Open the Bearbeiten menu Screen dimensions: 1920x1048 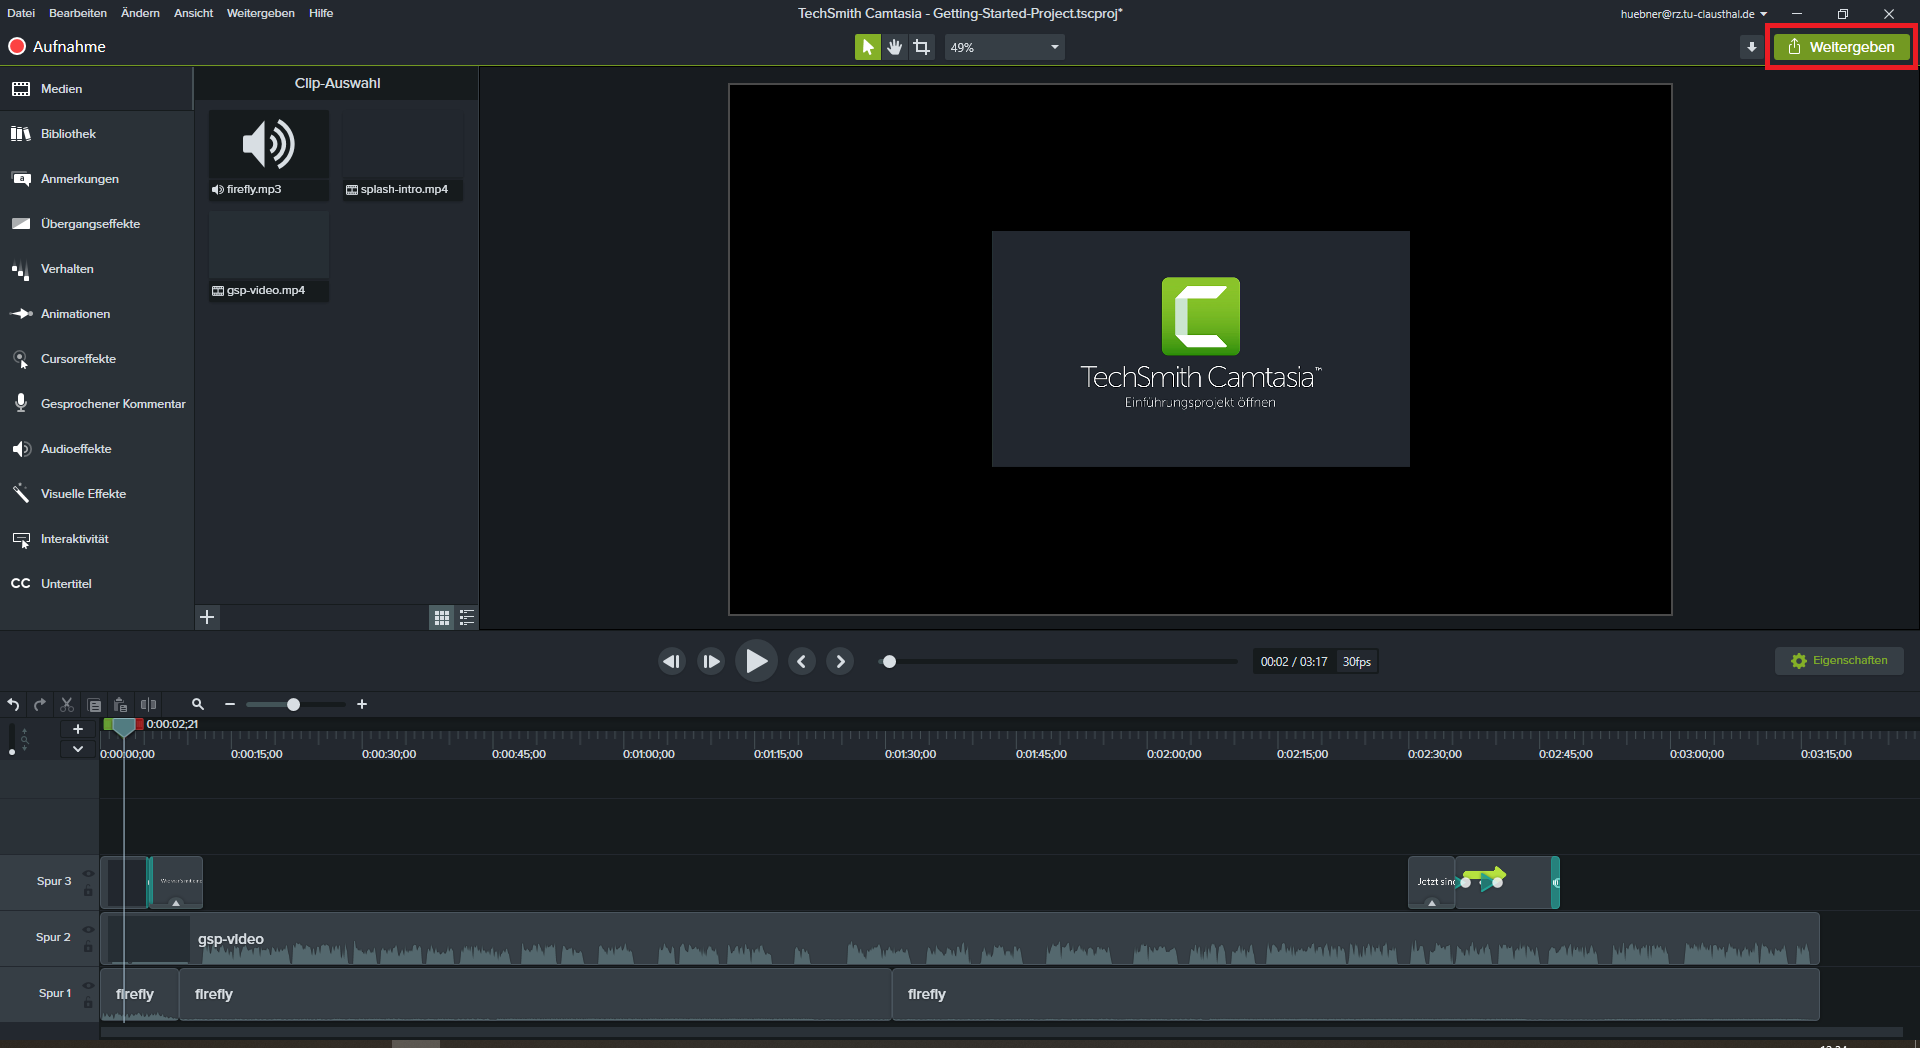[78, 13]
